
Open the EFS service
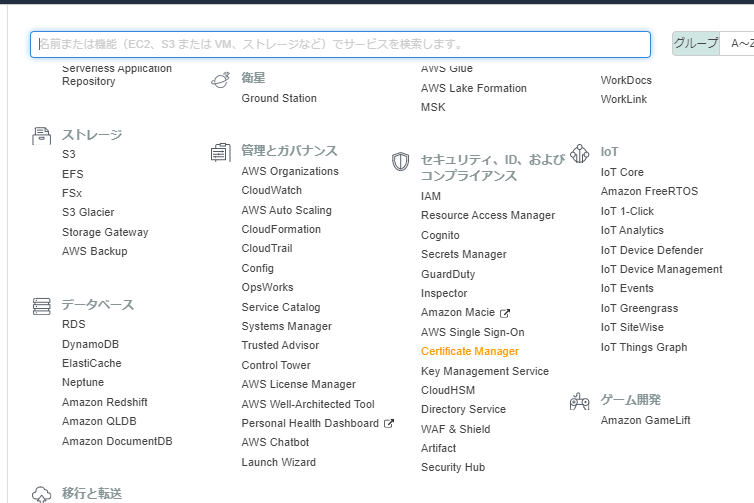point(73,174)
